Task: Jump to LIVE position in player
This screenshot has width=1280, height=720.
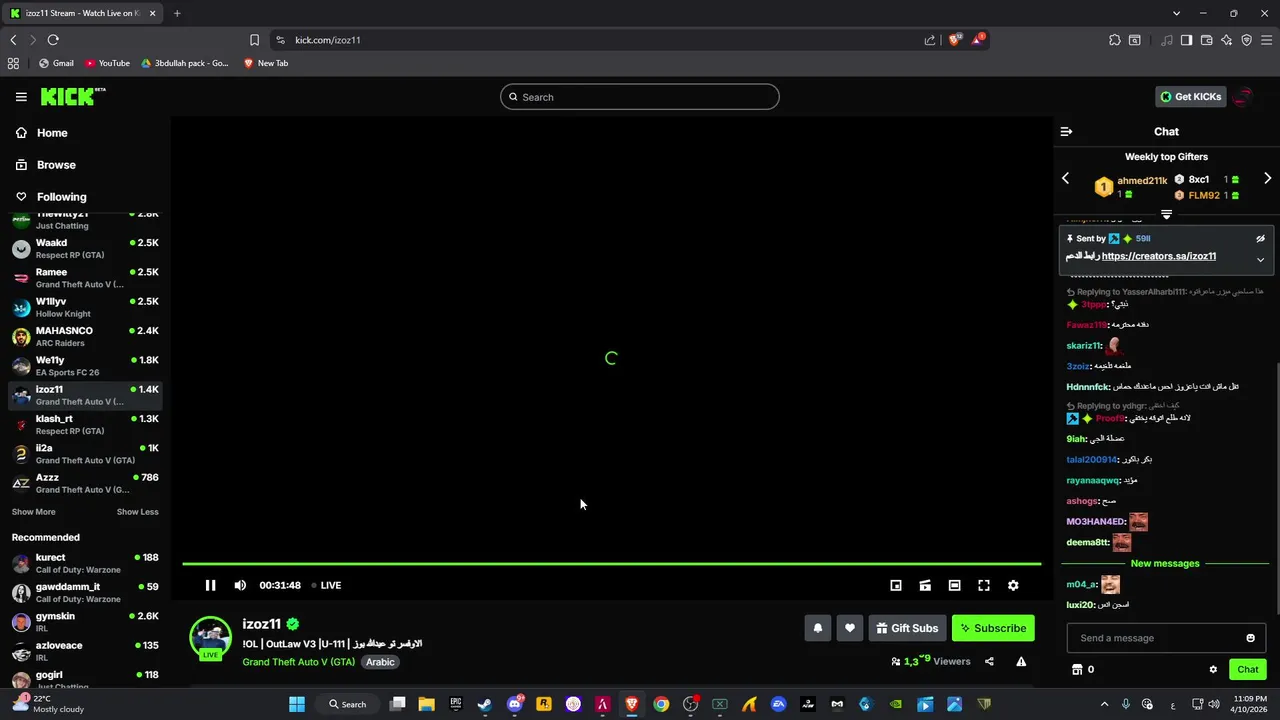Action: tap(326, 585)
